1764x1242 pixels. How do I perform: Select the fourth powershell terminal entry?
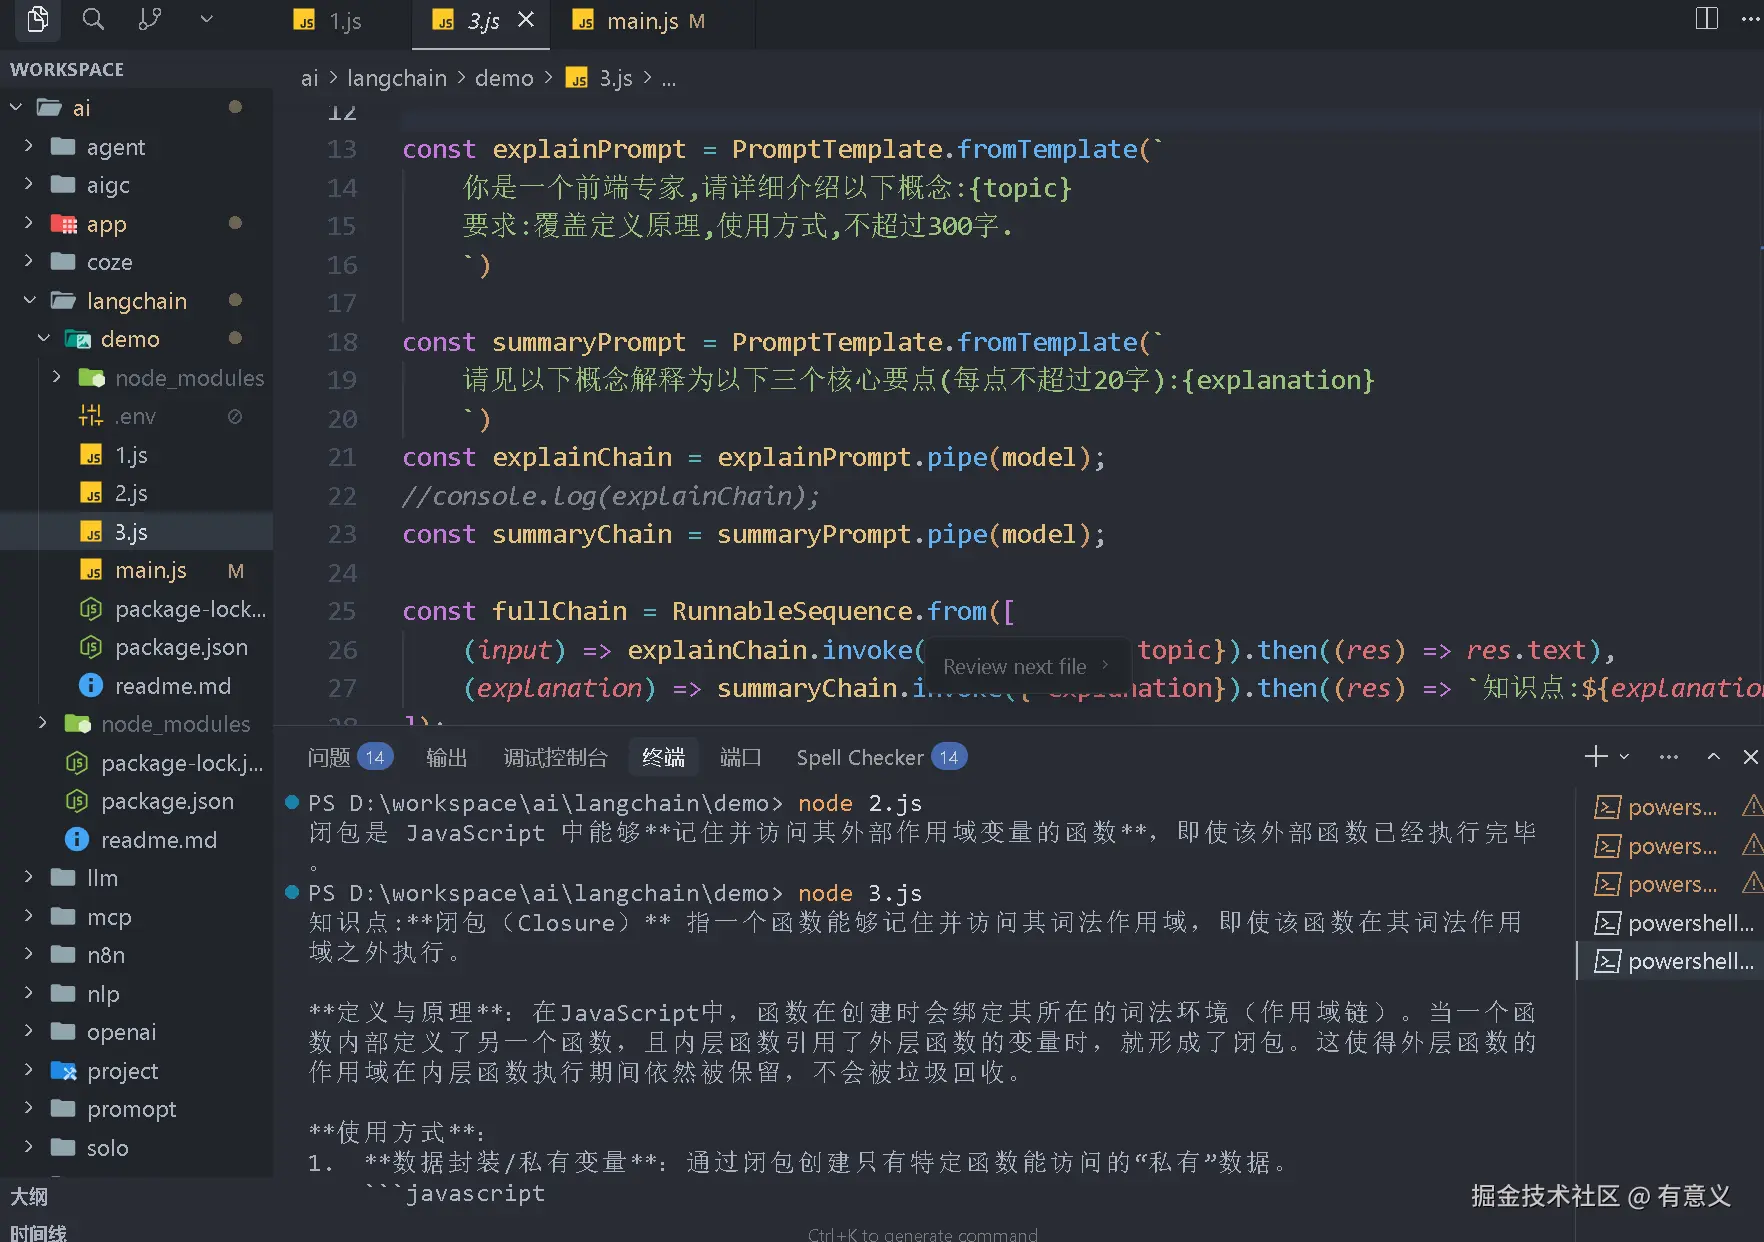[x=1671, y=923]
